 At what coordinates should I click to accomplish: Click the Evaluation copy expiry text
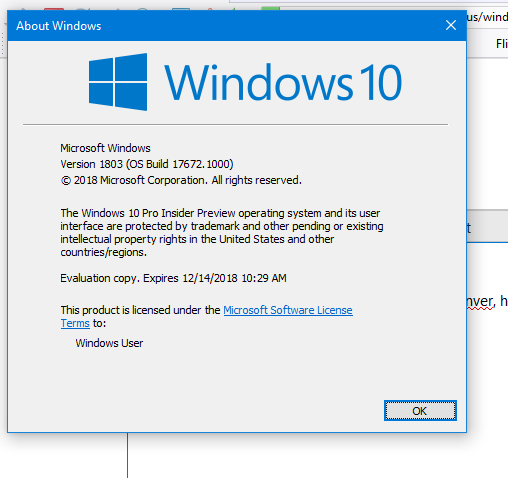(x=173, y=278)
